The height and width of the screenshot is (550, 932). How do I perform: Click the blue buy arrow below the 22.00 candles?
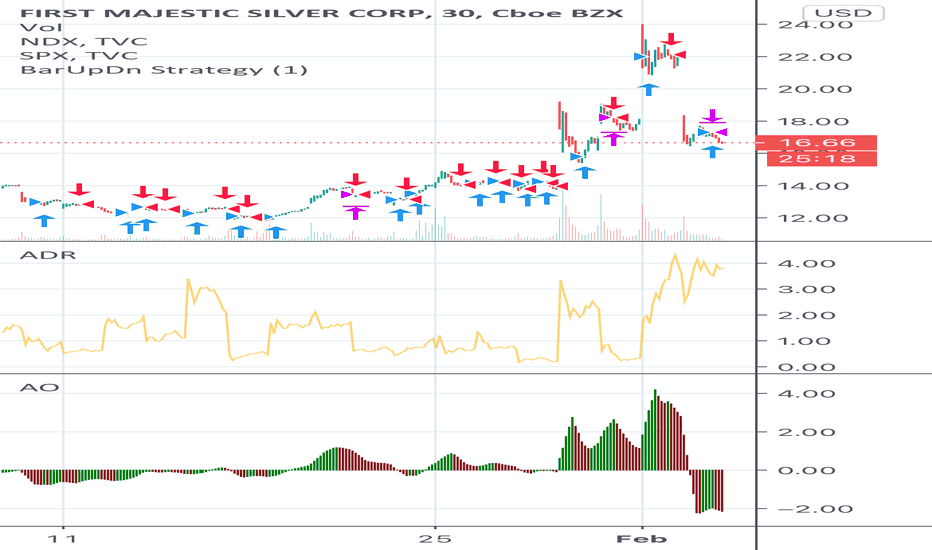(648, 89)
